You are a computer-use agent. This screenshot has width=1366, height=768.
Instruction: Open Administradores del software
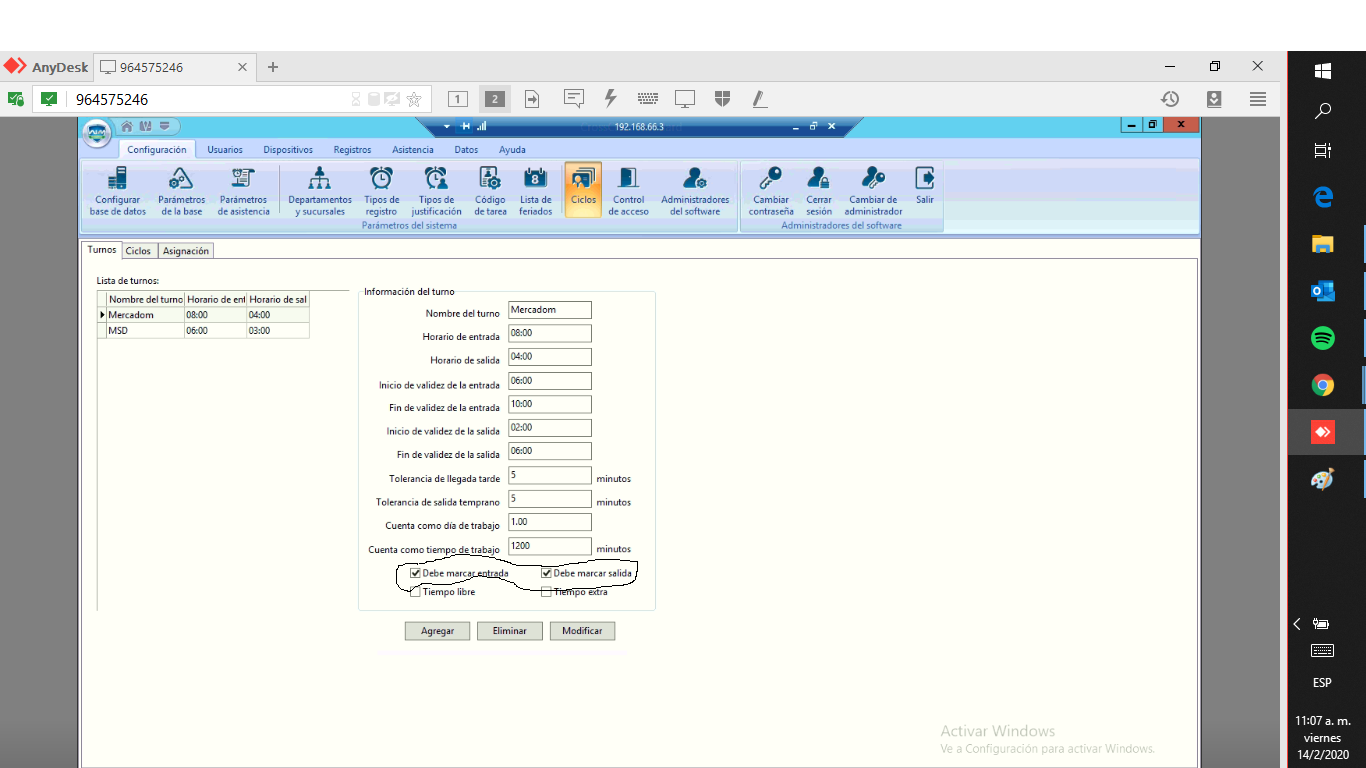coord(695,191)
